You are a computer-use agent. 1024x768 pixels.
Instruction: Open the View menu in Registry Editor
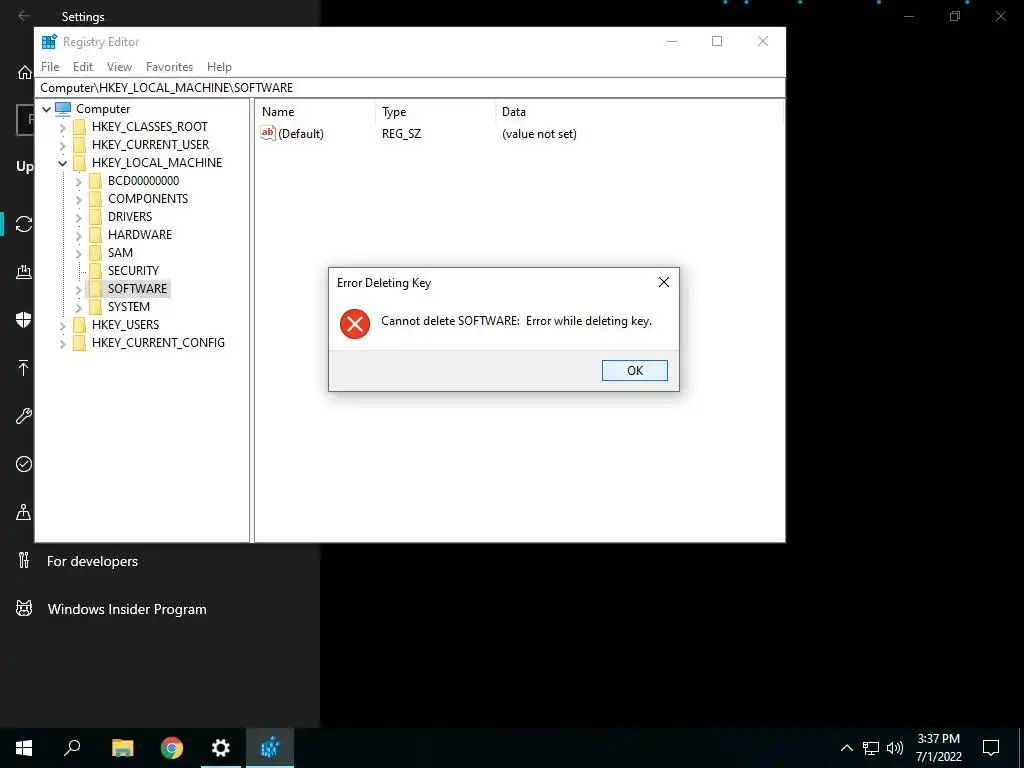[120, 67]
